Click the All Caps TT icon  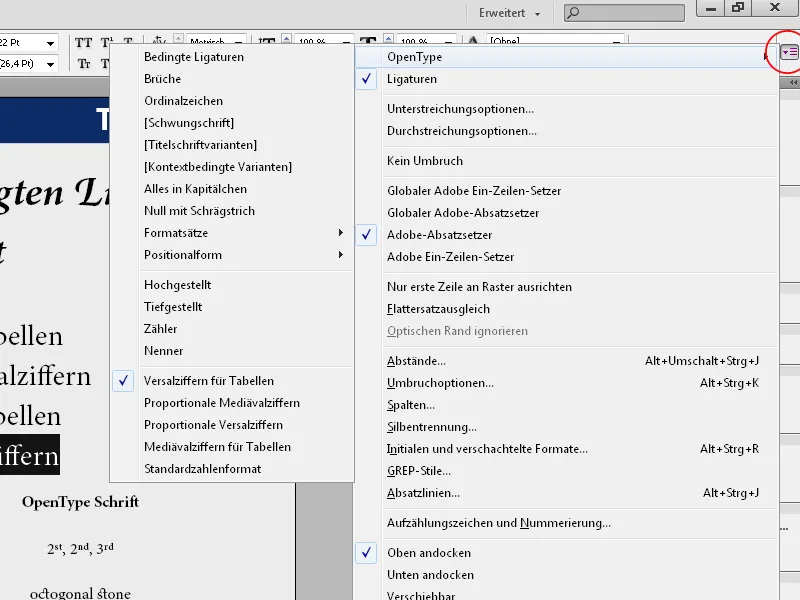[x=84, y=43]
